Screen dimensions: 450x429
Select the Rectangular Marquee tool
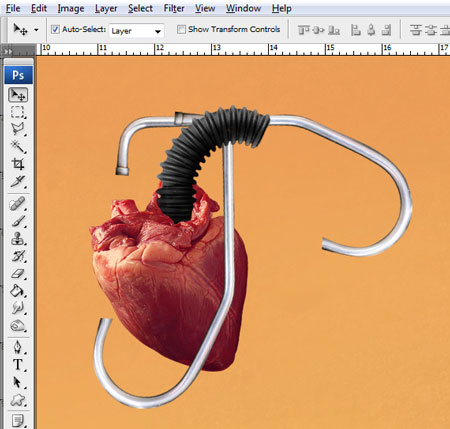coord(18,112)
